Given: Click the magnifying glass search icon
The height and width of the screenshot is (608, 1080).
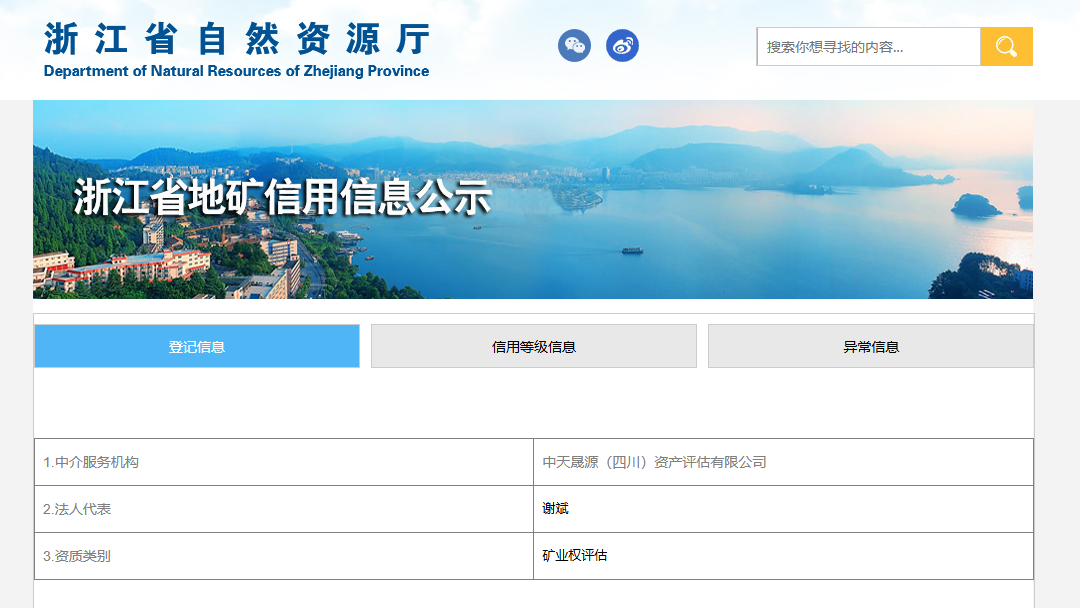Looking at the screenshot, I should click(1006, 45).
